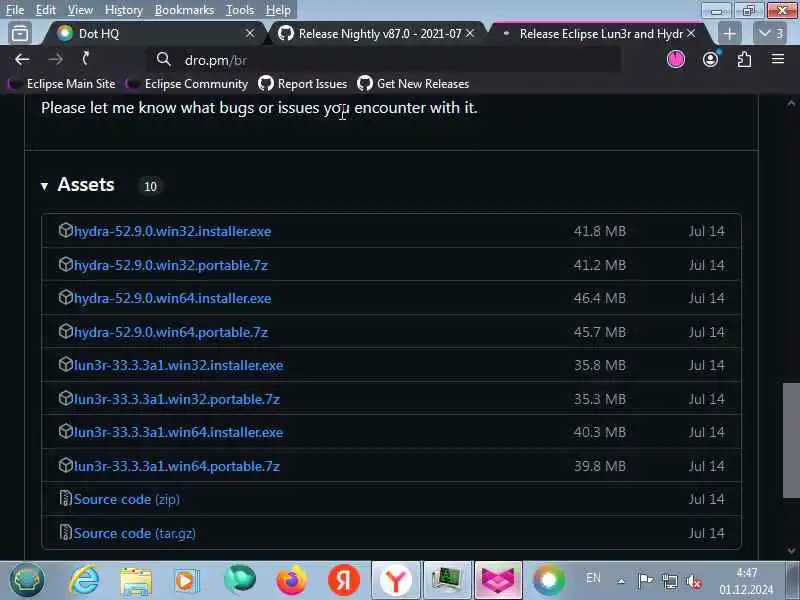Click zip file icon beside Source code (zip)

[x=65, y=498]
